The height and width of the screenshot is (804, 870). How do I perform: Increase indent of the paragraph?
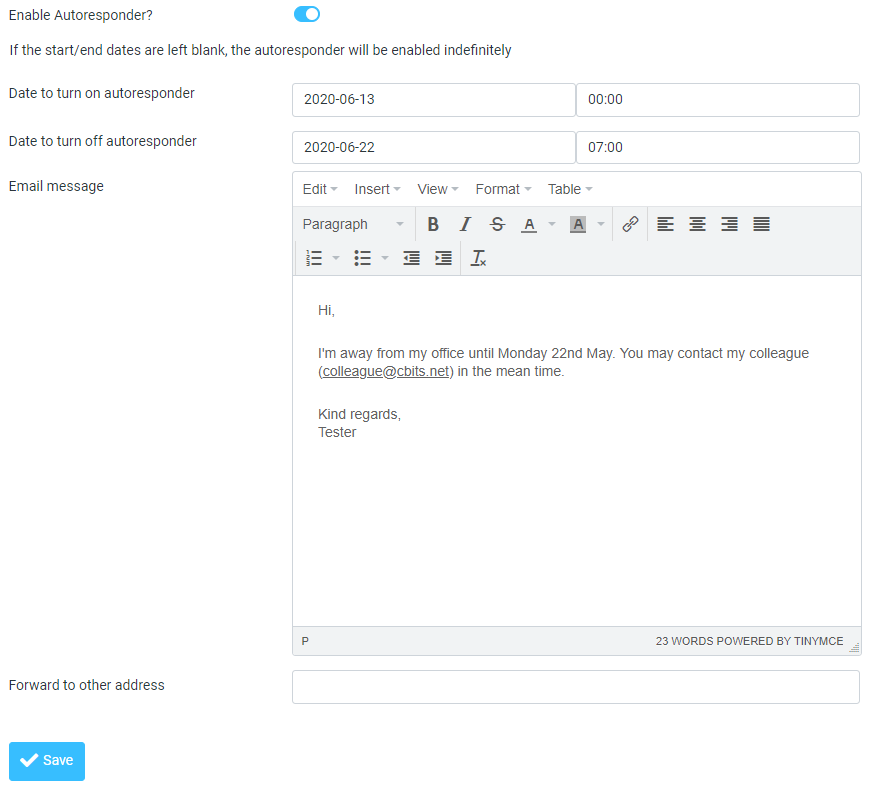[x=443, y=258]
